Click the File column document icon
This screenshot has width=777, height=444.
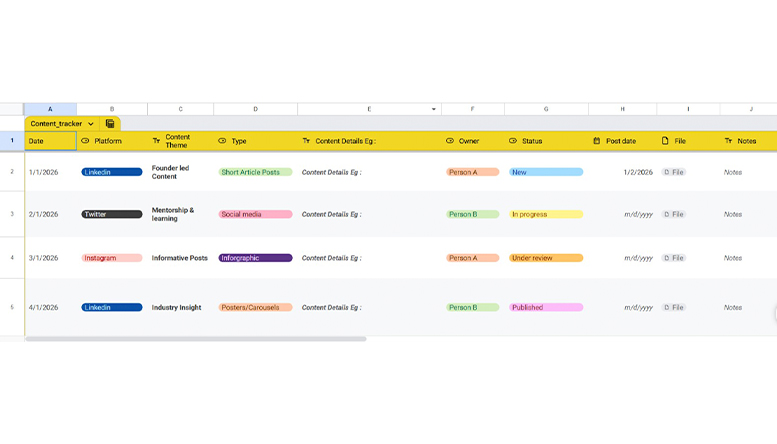pos(665,141)
